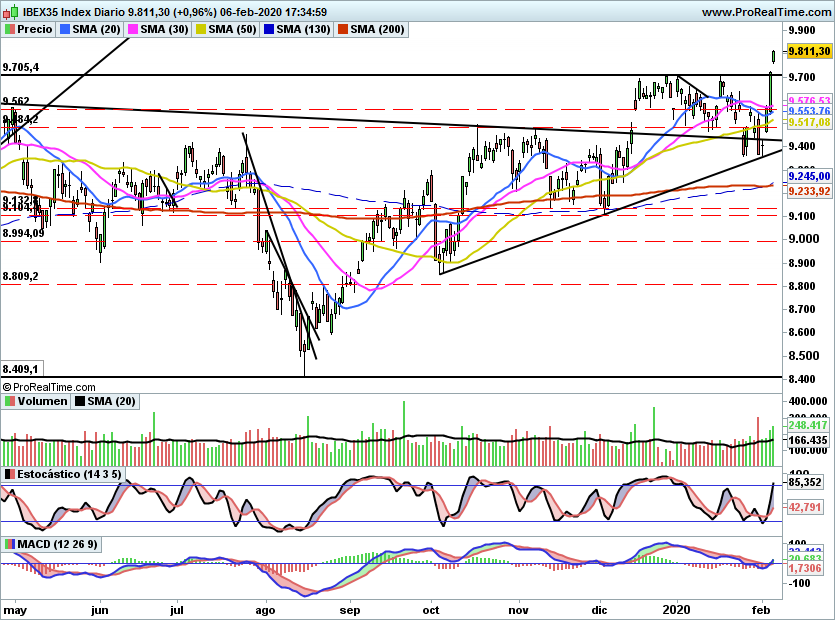The height and width of the screenshot is (620, 835).
Task: Click the jun month on time axis
Action: (x=100, y=610)
